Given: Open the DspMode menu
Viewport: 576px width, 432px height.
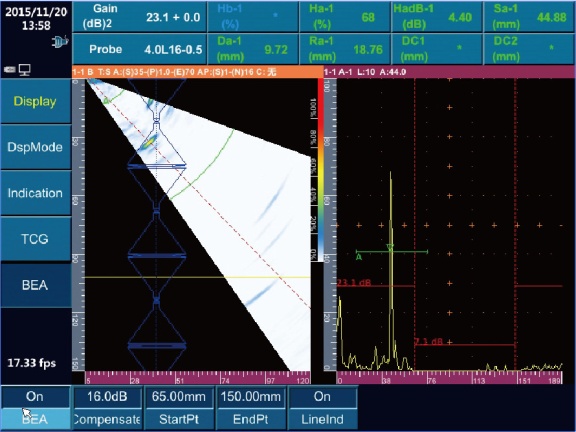Looking at the screenshot, I should (36, 147).
